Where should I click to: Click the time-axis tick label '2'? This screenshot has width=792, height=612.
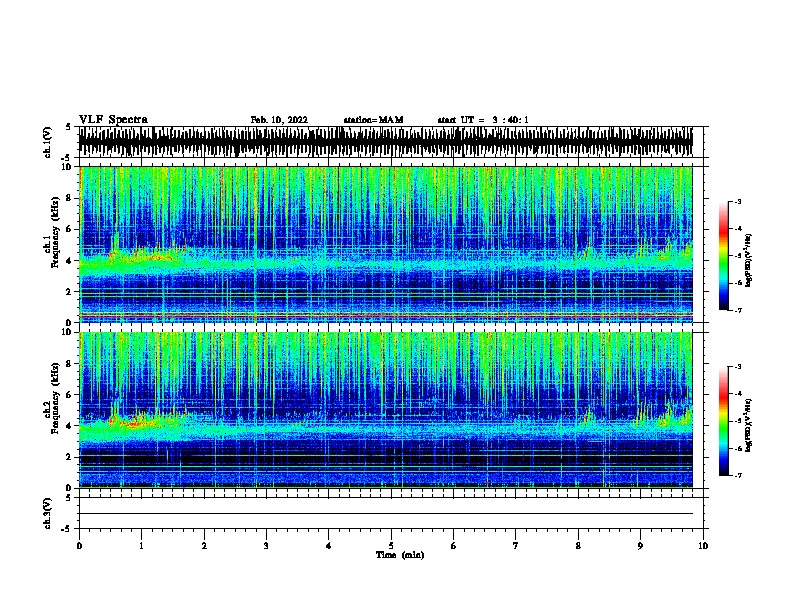pos(204,545)
